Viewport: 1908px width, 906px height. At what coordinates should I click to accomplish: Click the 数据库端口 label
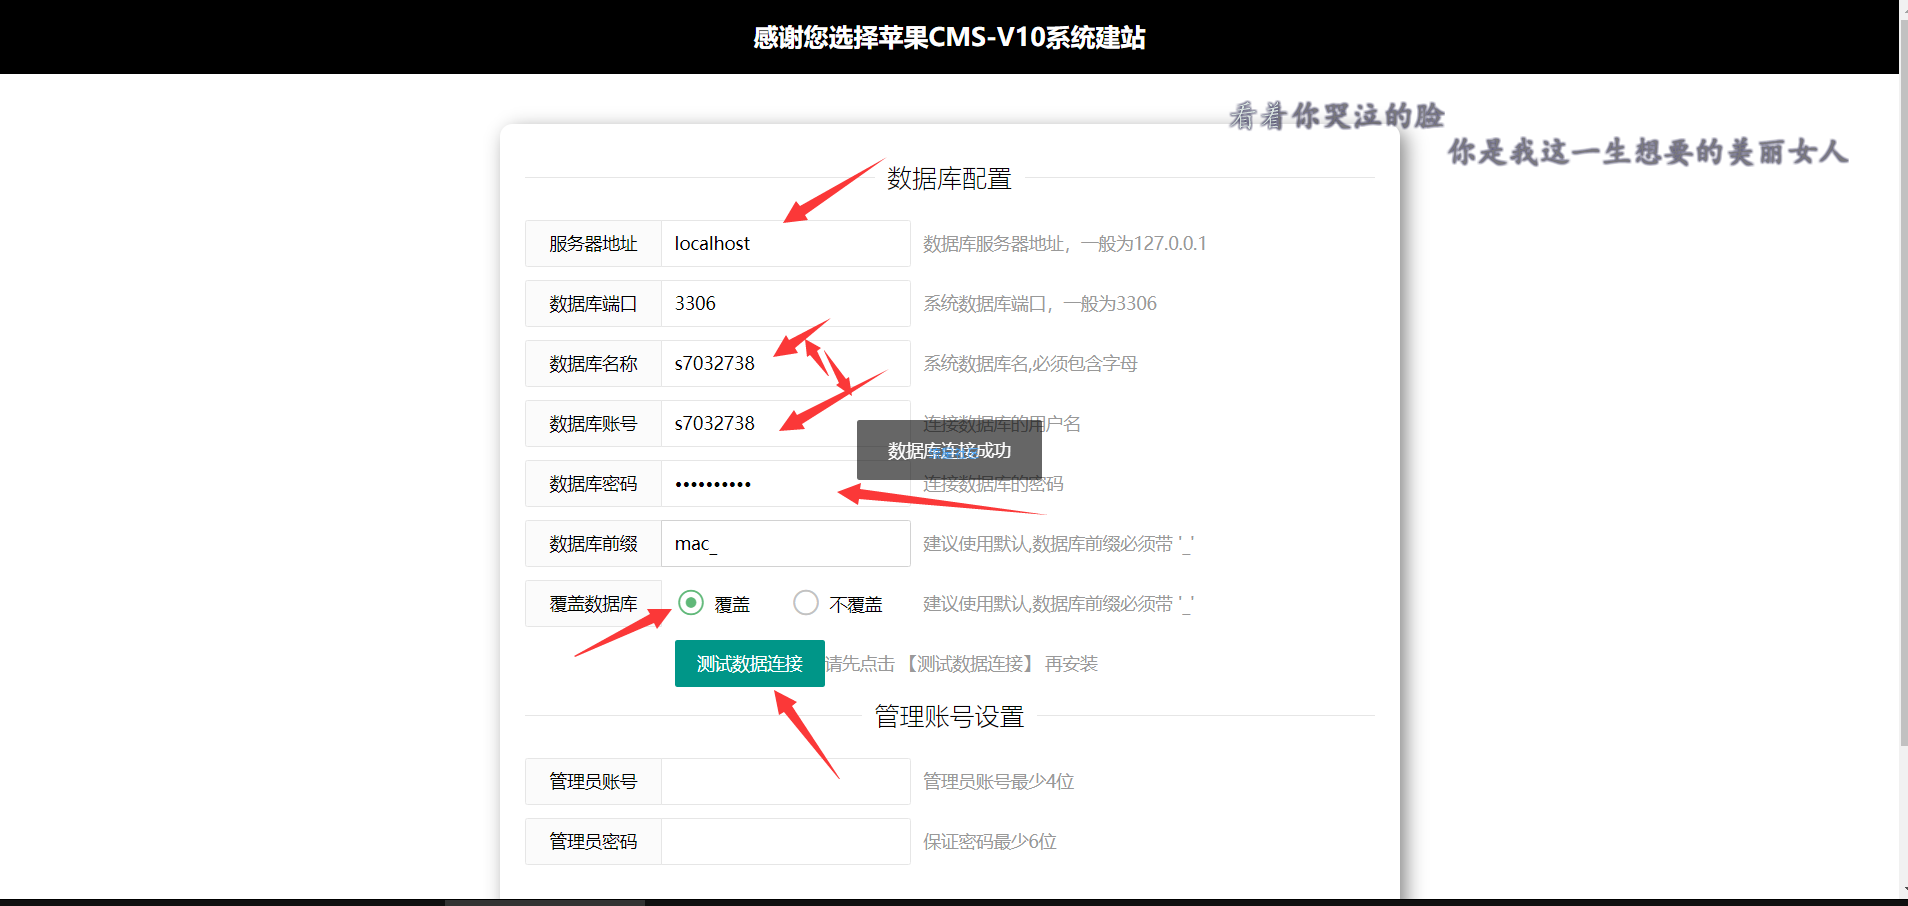593,303
